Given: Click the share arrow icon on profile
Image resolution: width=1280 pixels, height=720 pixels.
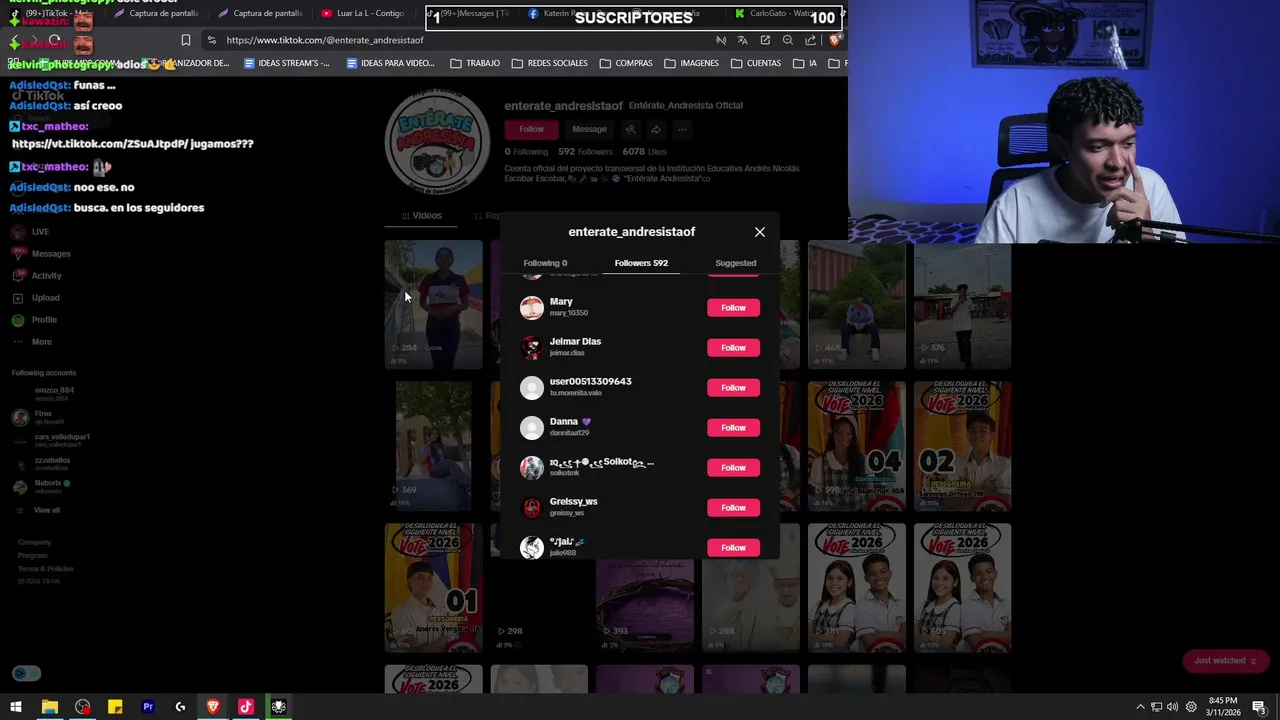Looking at the screenshot, I should 656,129.
